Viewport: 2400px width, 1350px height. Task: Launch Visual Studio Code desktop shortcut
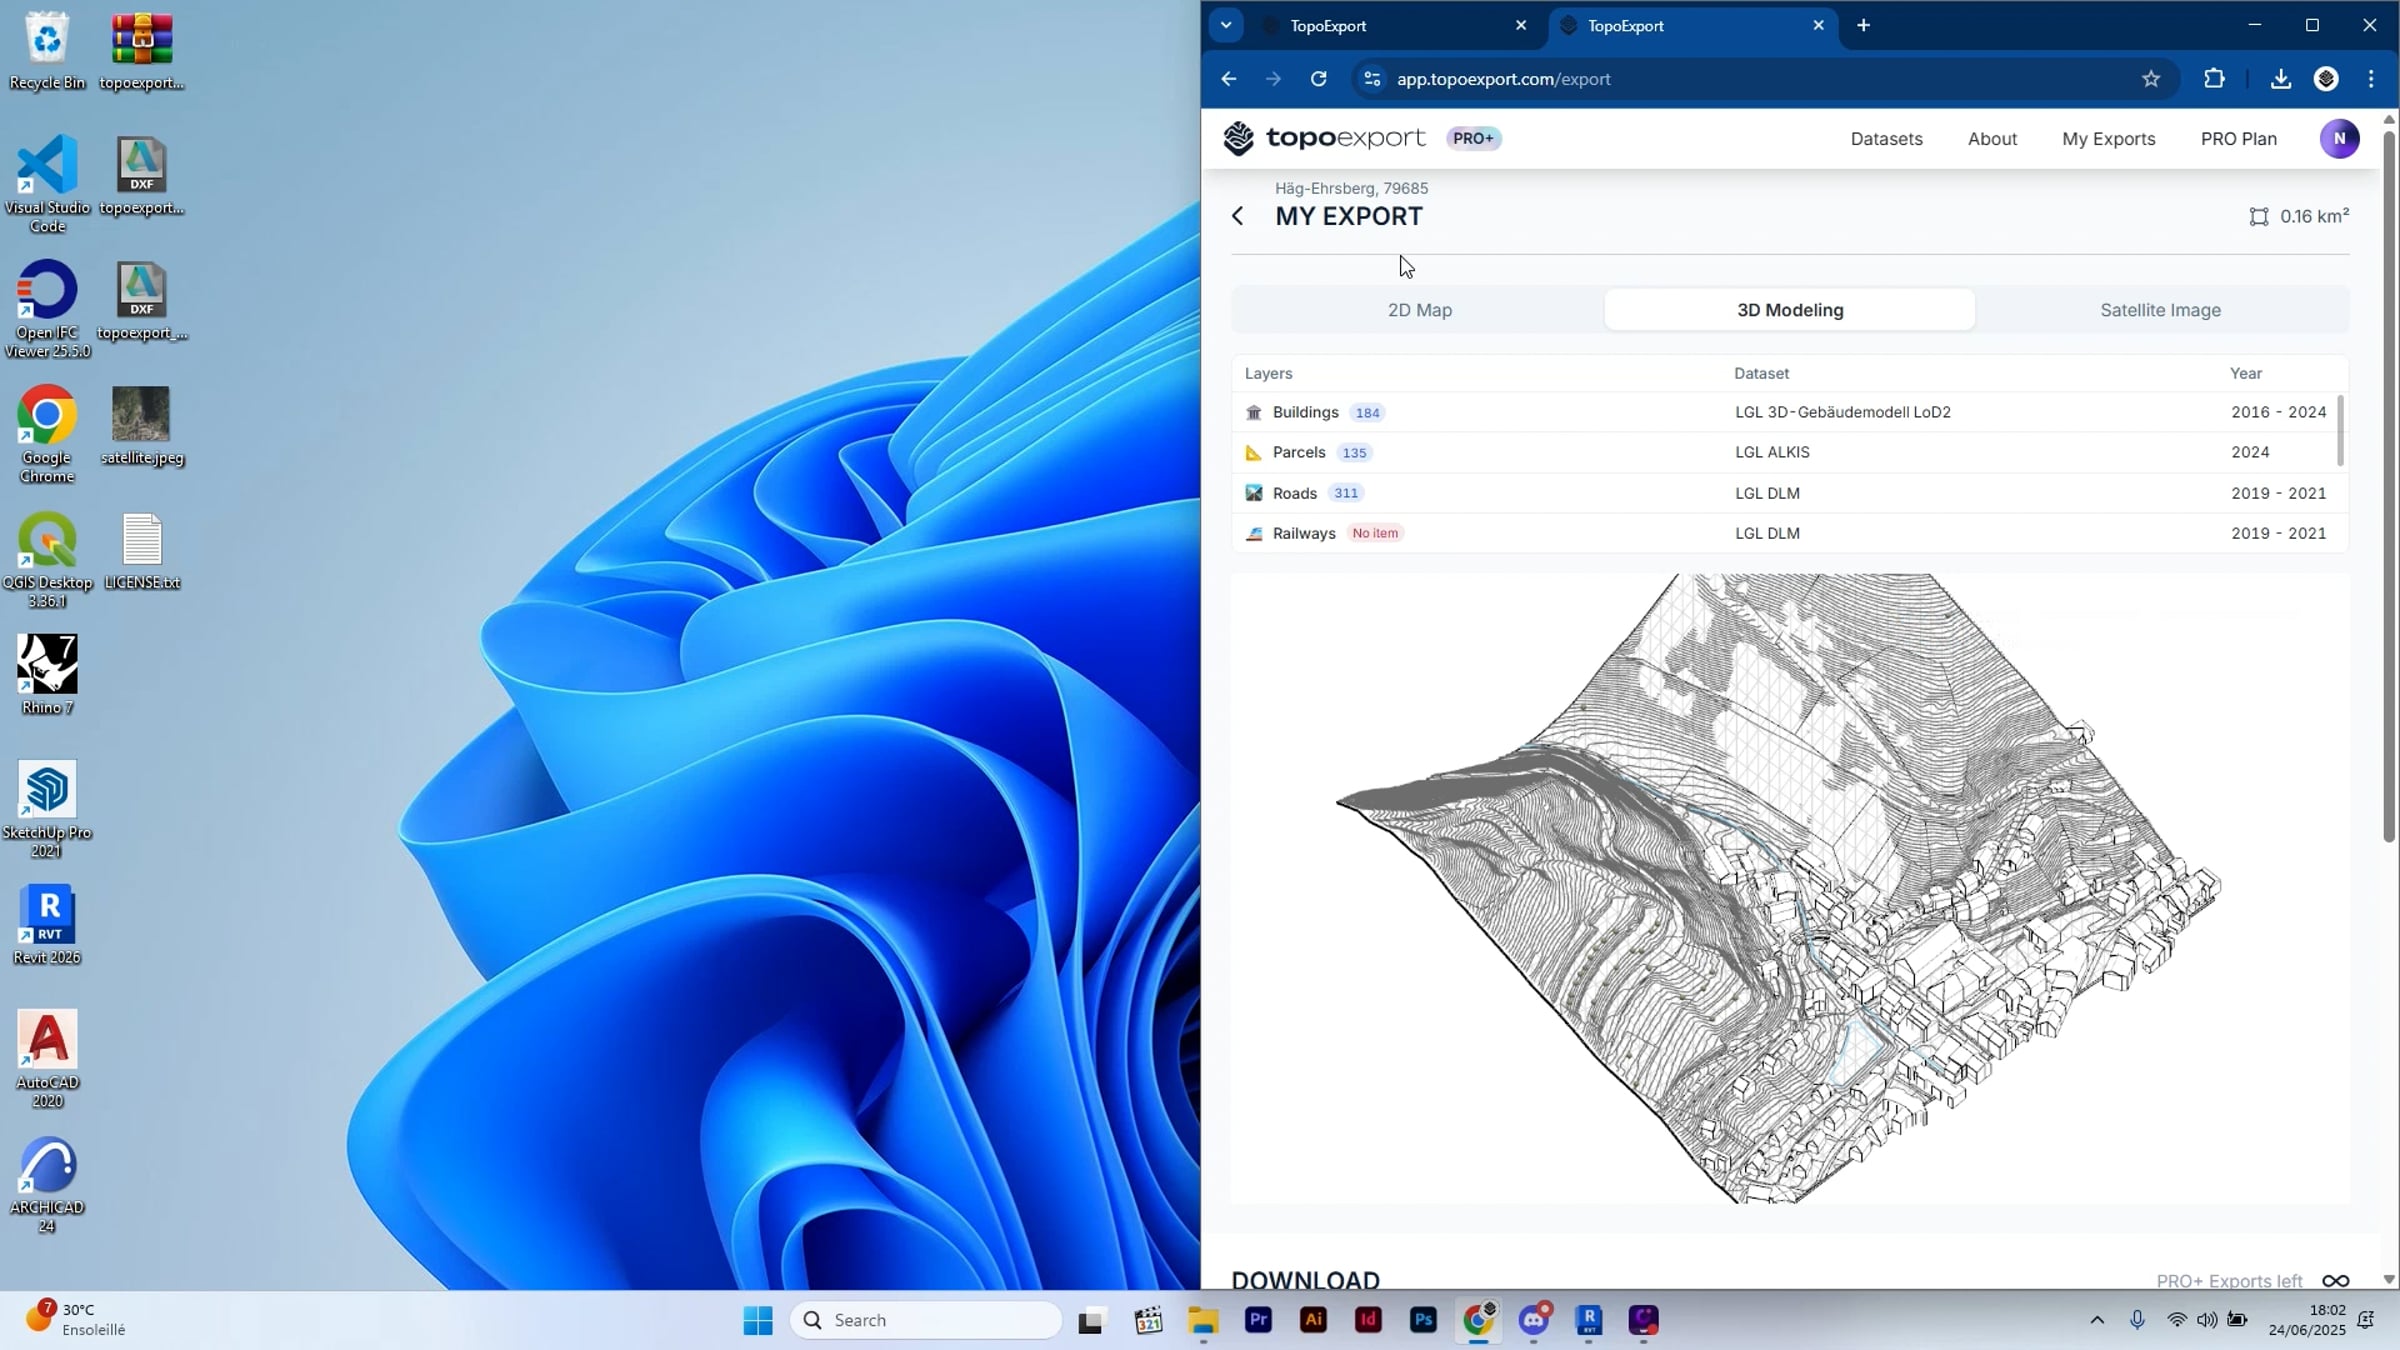pyautogui.click(x=47, y=183)
